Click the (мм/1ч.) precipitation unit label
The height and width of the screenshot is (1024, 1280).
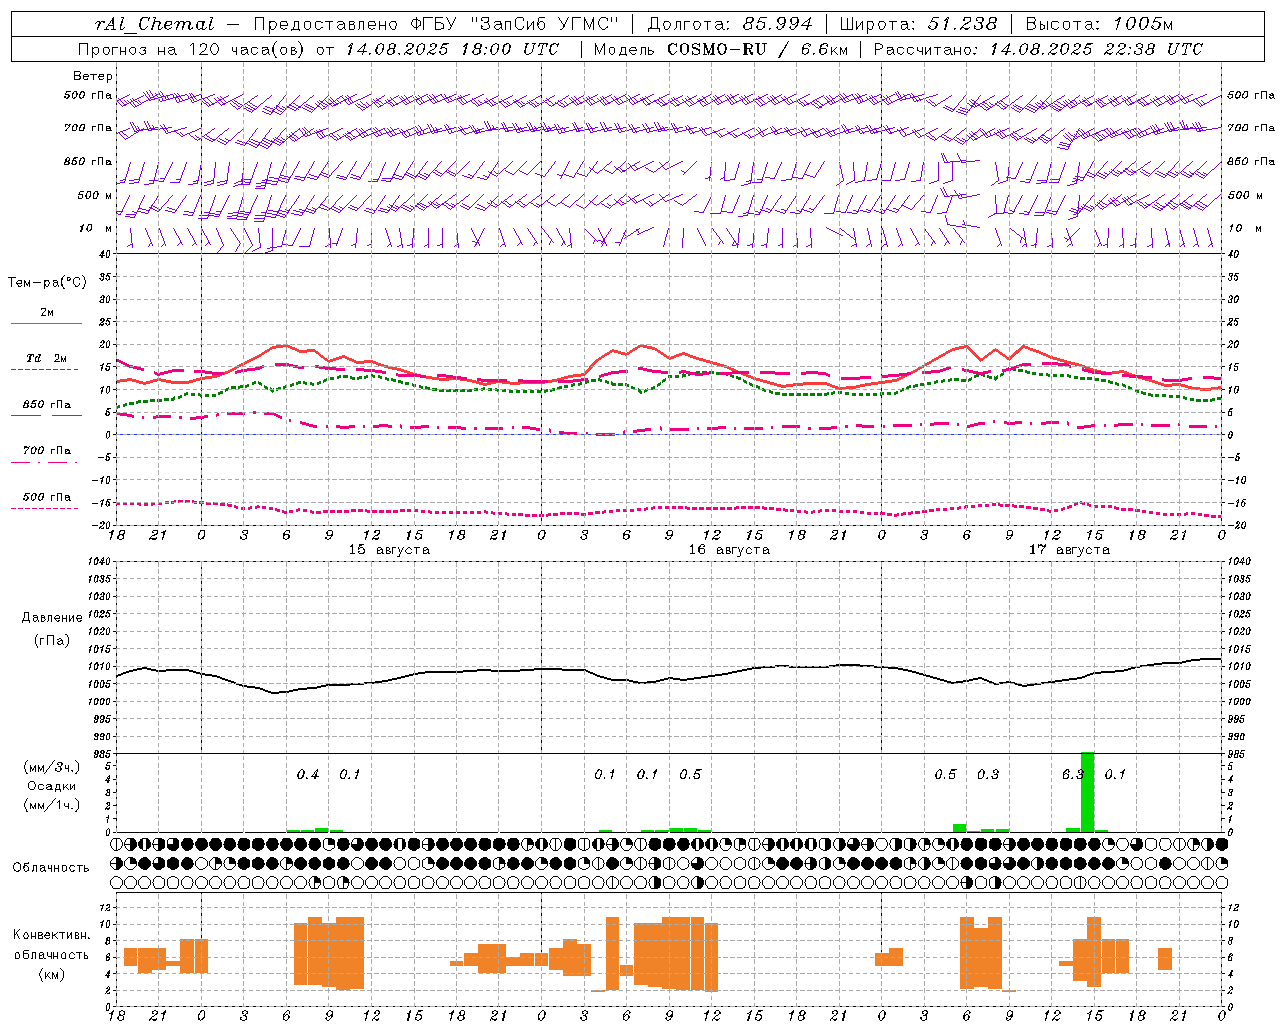(51, 805)
